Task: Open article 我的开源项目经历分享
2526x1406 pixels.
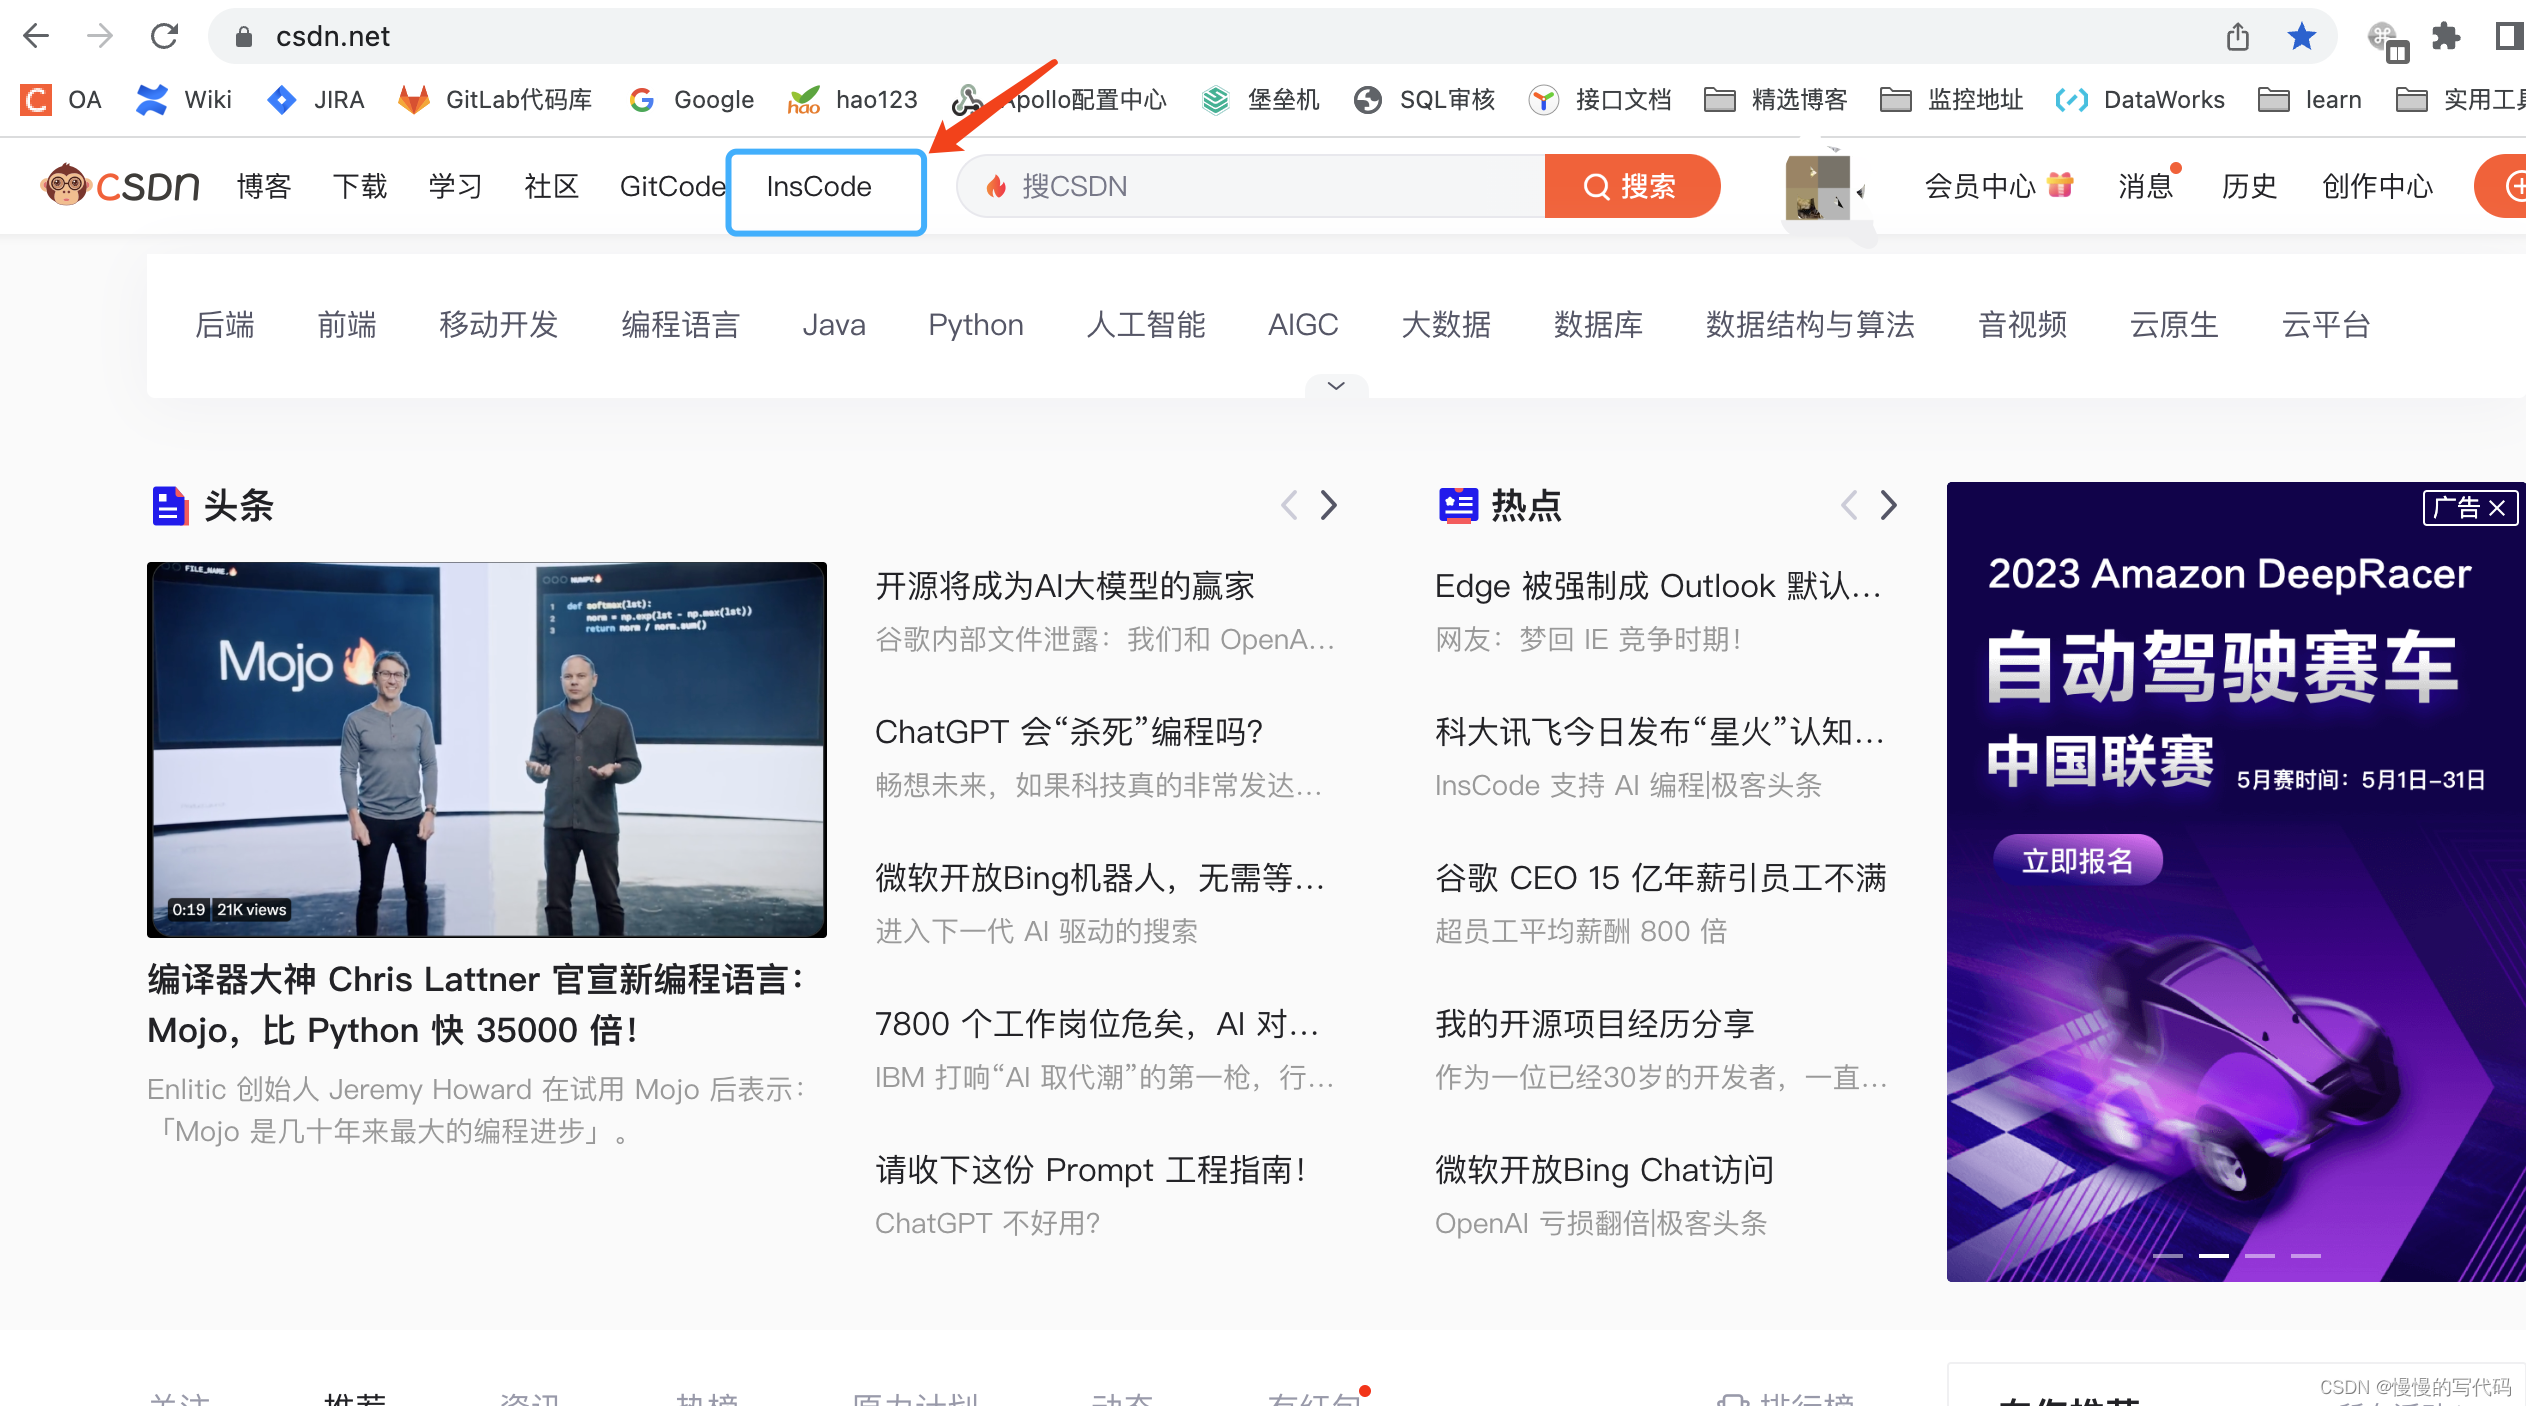Action: pos(1595,1024)
